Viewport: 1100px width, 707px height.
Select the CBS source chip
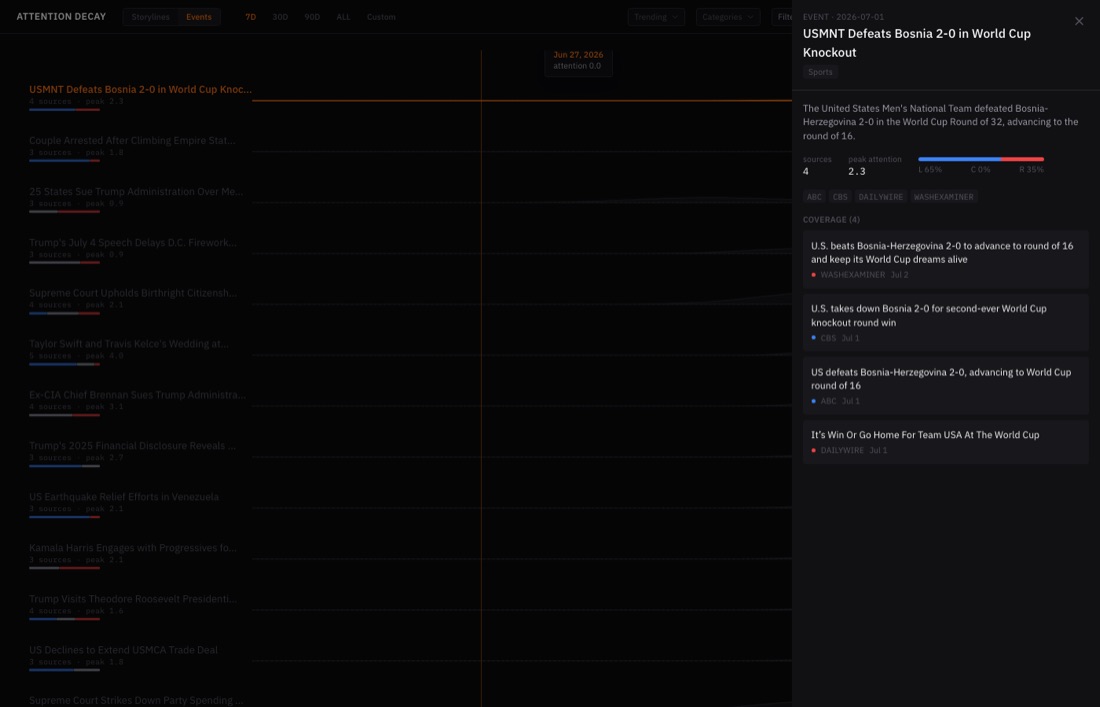(x=840, y=197)
